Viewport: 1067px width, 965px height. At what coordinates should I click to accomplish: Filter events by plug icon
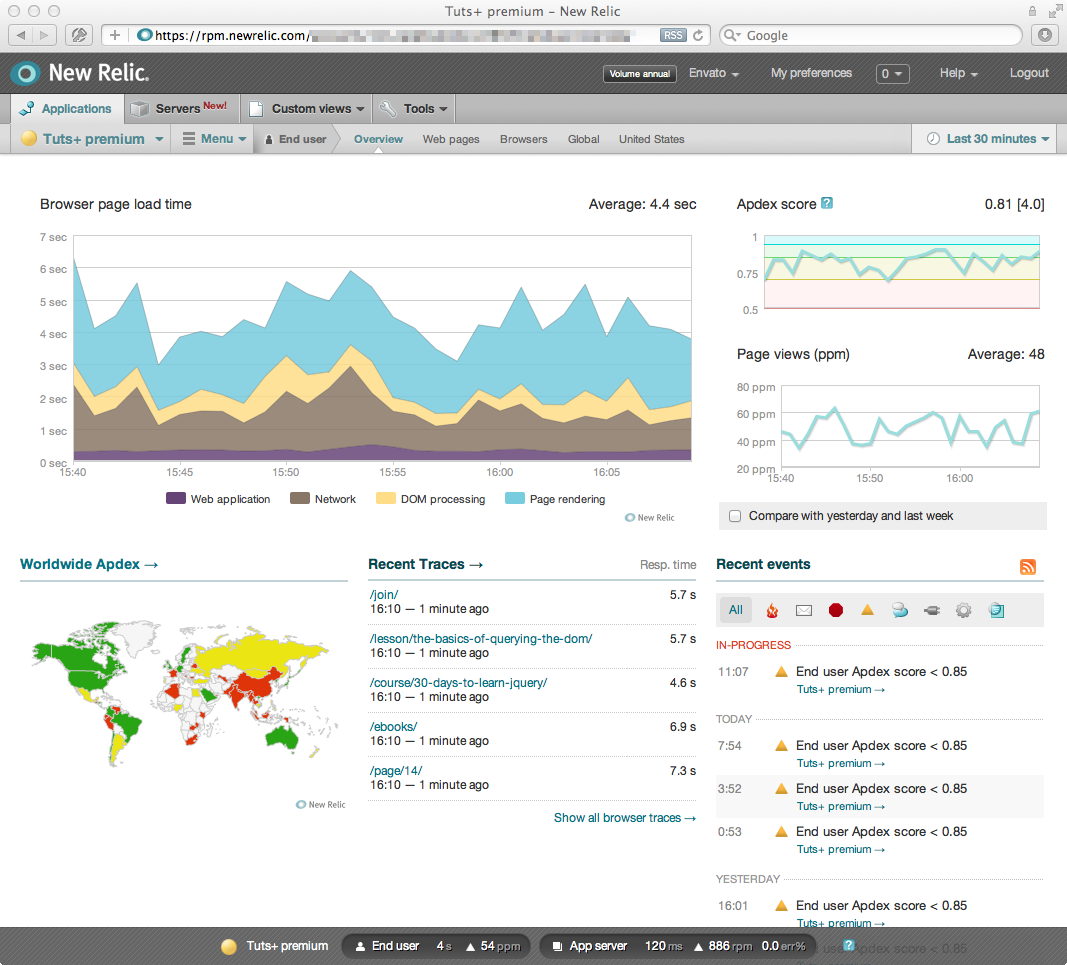932,610
